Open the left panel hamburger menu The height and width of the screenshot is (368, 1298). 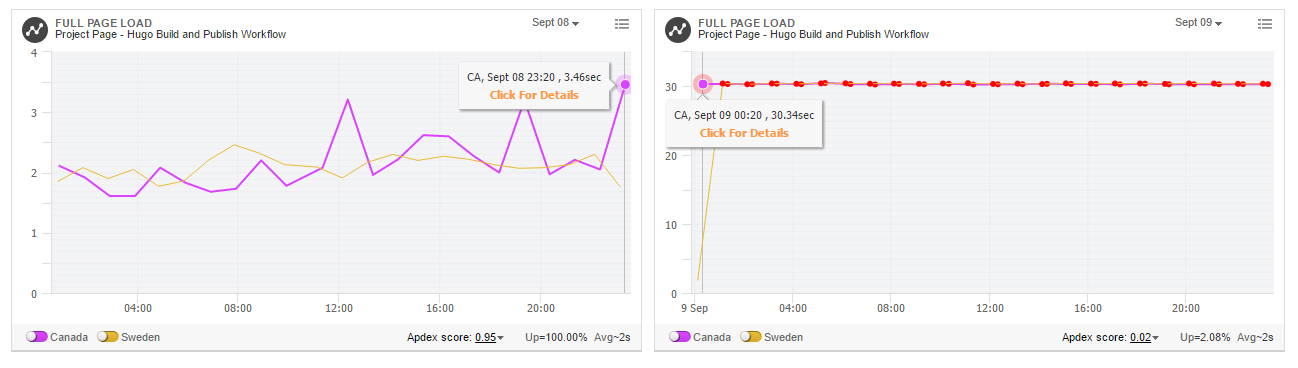622,23
